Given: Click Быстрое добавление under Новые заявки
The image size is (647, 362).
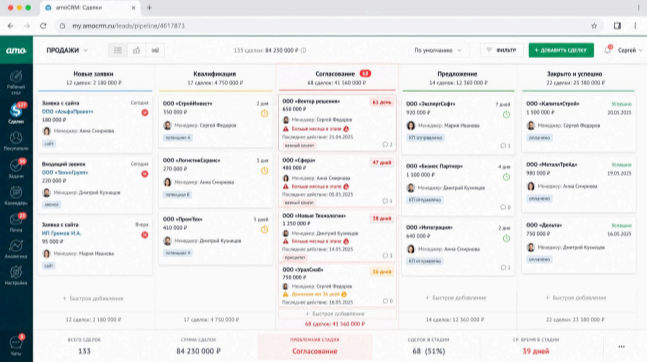Looking at the screenshot, I should (x=93, y=298).
